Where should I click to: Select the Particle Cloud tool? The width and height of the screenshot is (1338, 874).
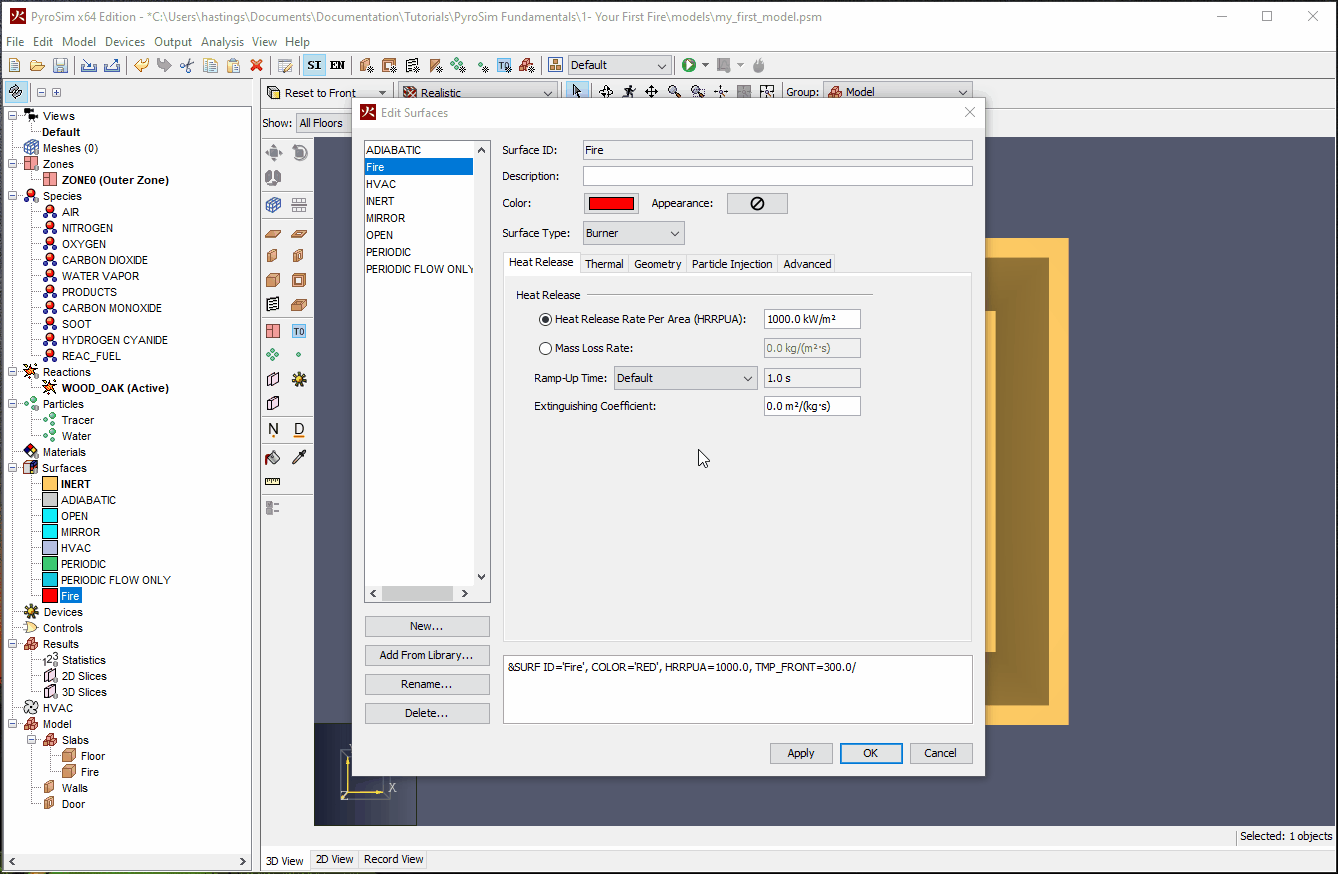273,355
